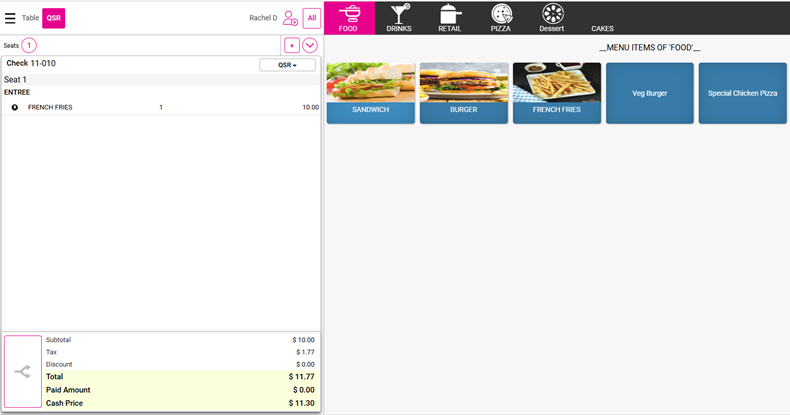Open the RETAIL category
The image size is (790, 415).
pyautogui.click(x=450, y=17)
